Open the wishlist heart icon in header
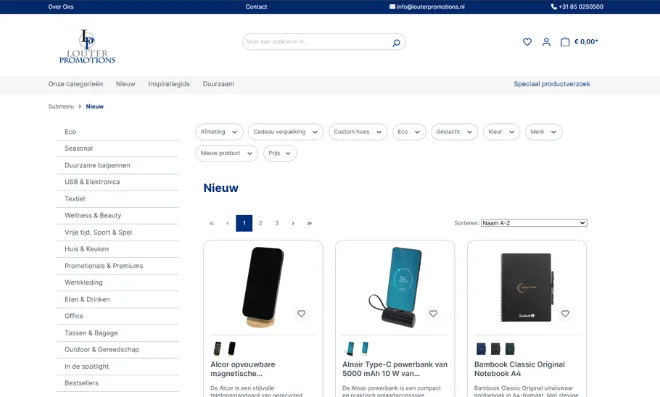 coord(527,42)
